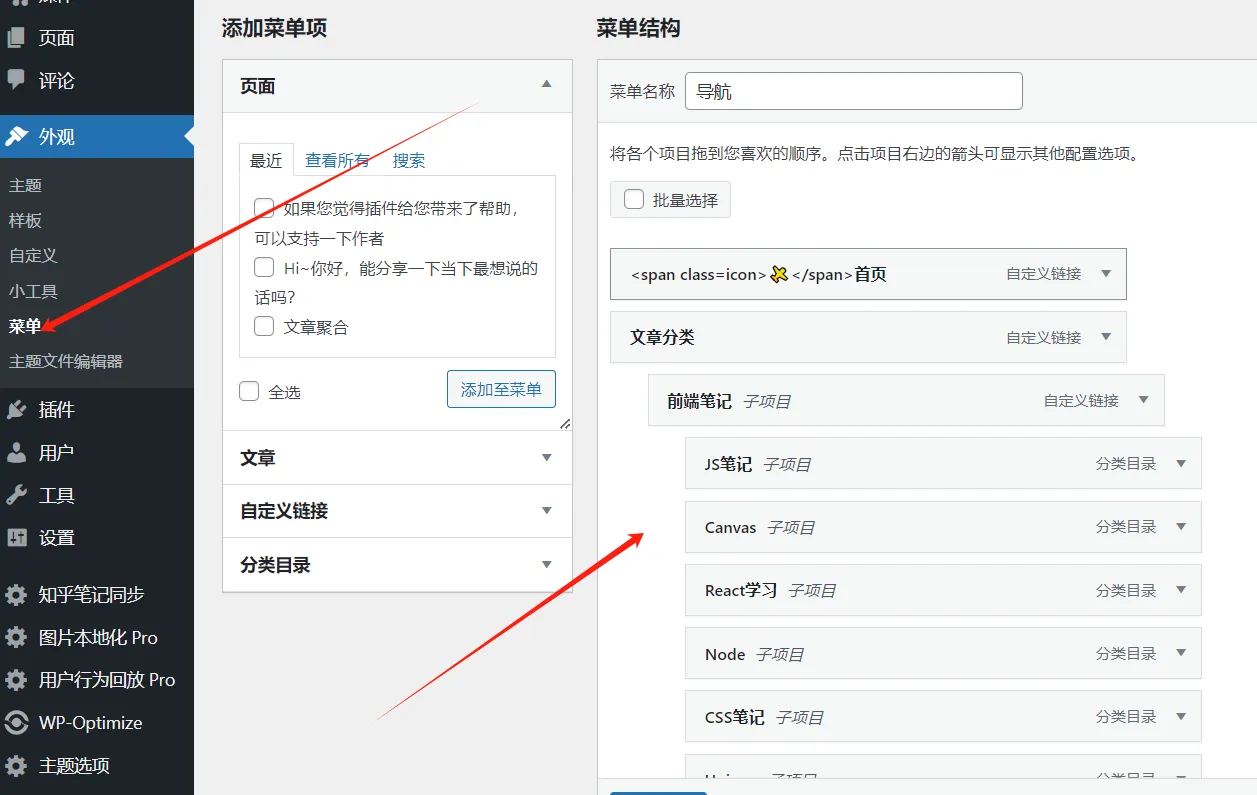Screen dimensions: 1257x795
Task: Click the gear icon beside 用户行为回放 Pro
Action: point(16,680)
